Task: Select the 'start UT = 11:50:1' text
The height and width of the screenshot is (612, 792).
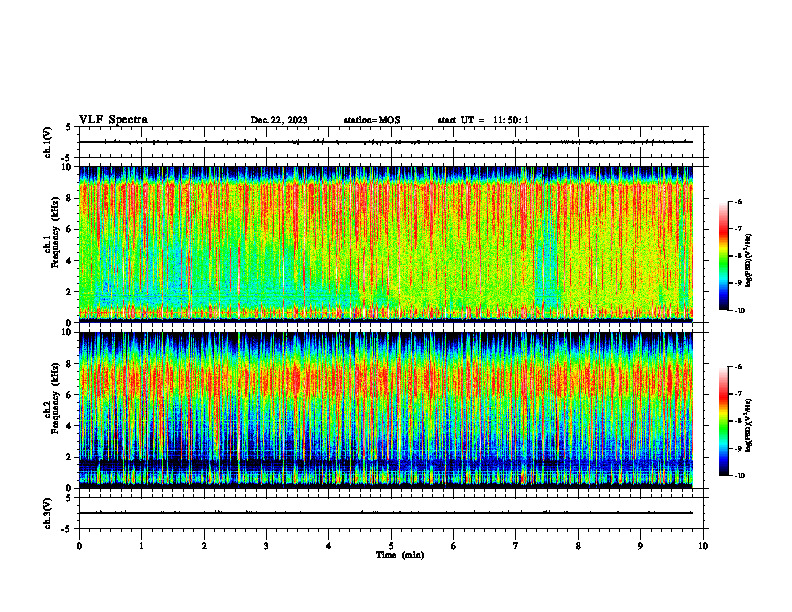Action: point(483,120)
